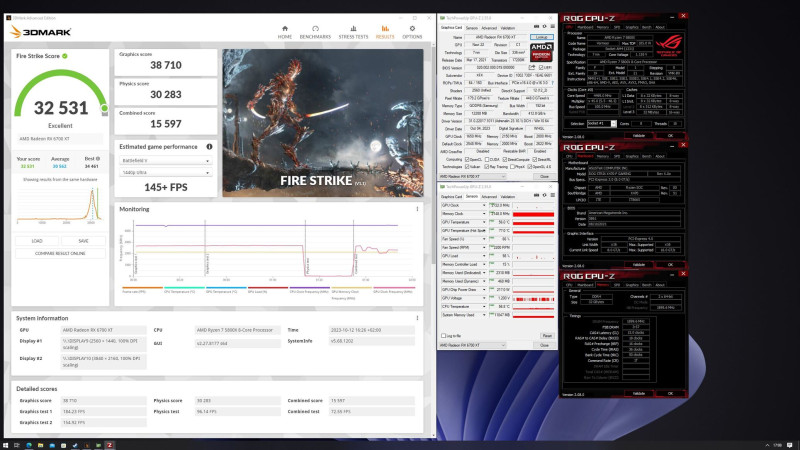Switch to Sensors tab in GPU-Z Graphics Card window

pos(472,28)
